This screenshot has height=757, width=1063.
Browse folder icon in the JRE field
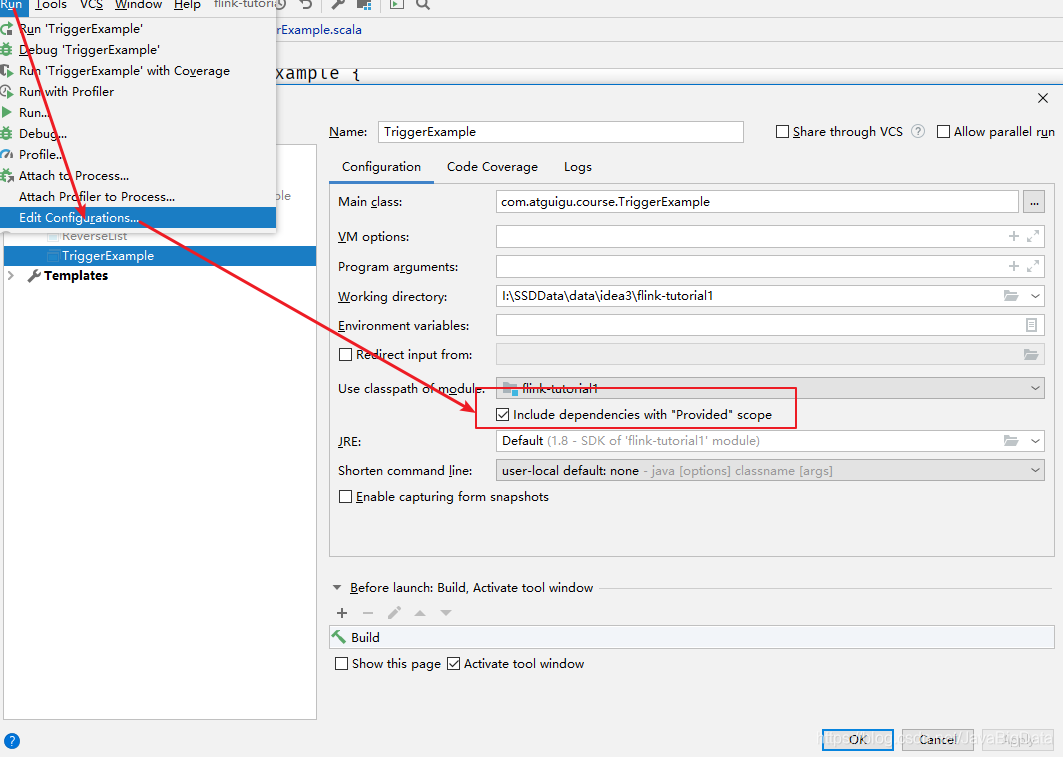point(1011,441)
